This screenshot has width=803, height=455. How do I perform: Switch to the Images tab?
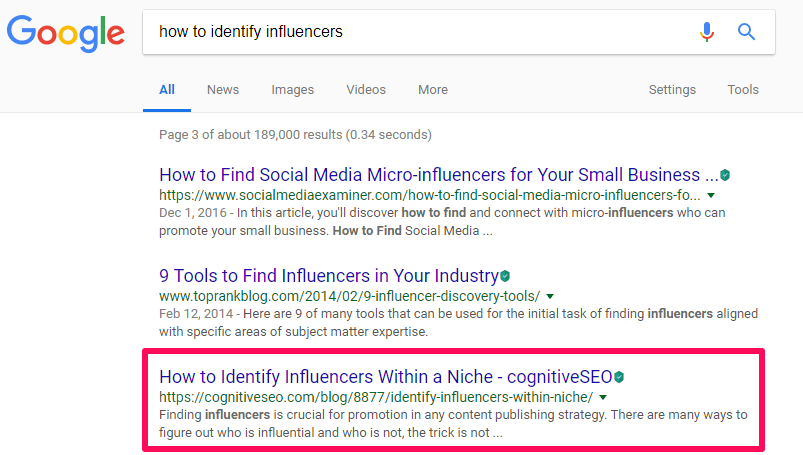click(x=292, y=90)
